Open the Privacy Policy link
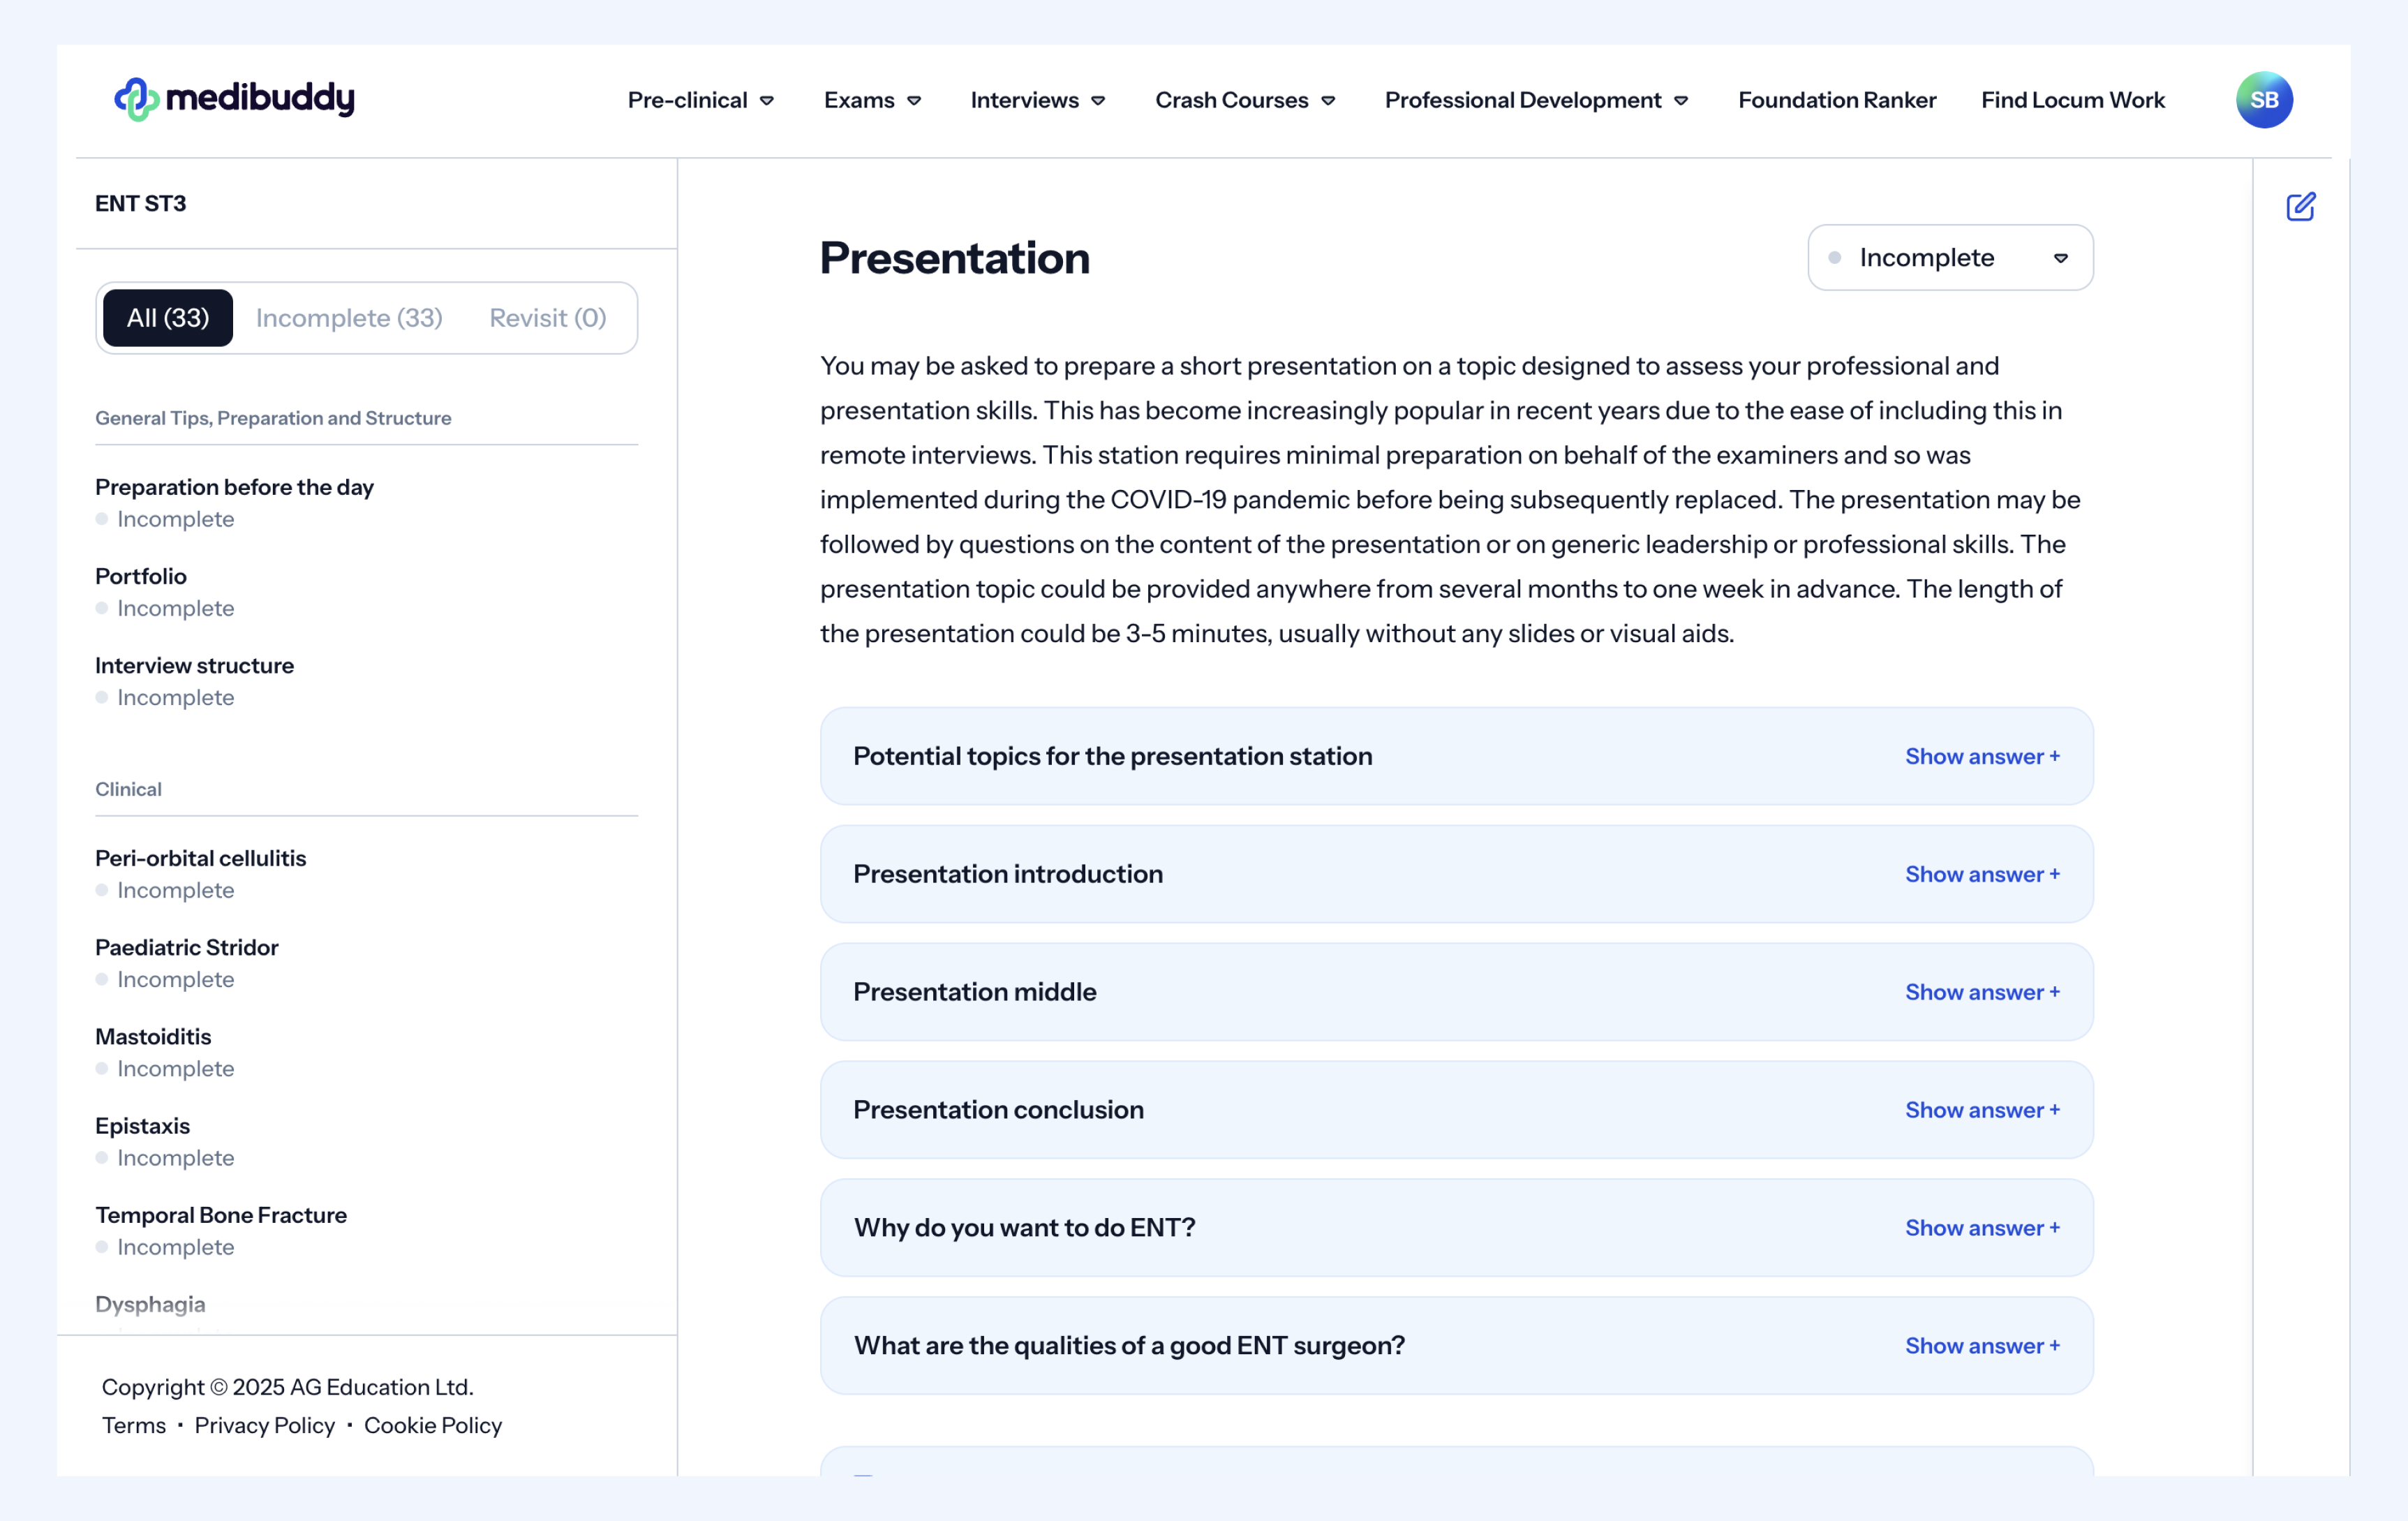Screen dimensions: 2408x1521 click(264, 1425)
